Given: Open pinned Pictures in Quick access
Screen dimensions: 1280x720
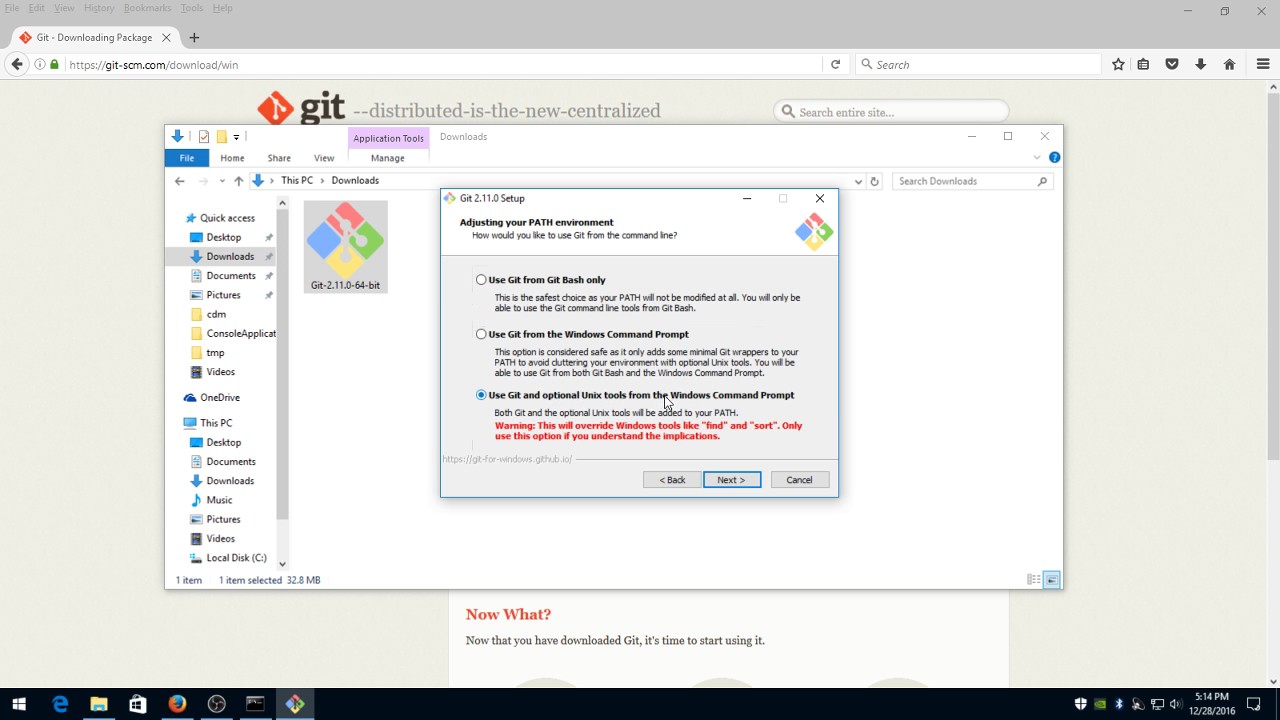Looking at the screenshot, I should coord(223,295).
